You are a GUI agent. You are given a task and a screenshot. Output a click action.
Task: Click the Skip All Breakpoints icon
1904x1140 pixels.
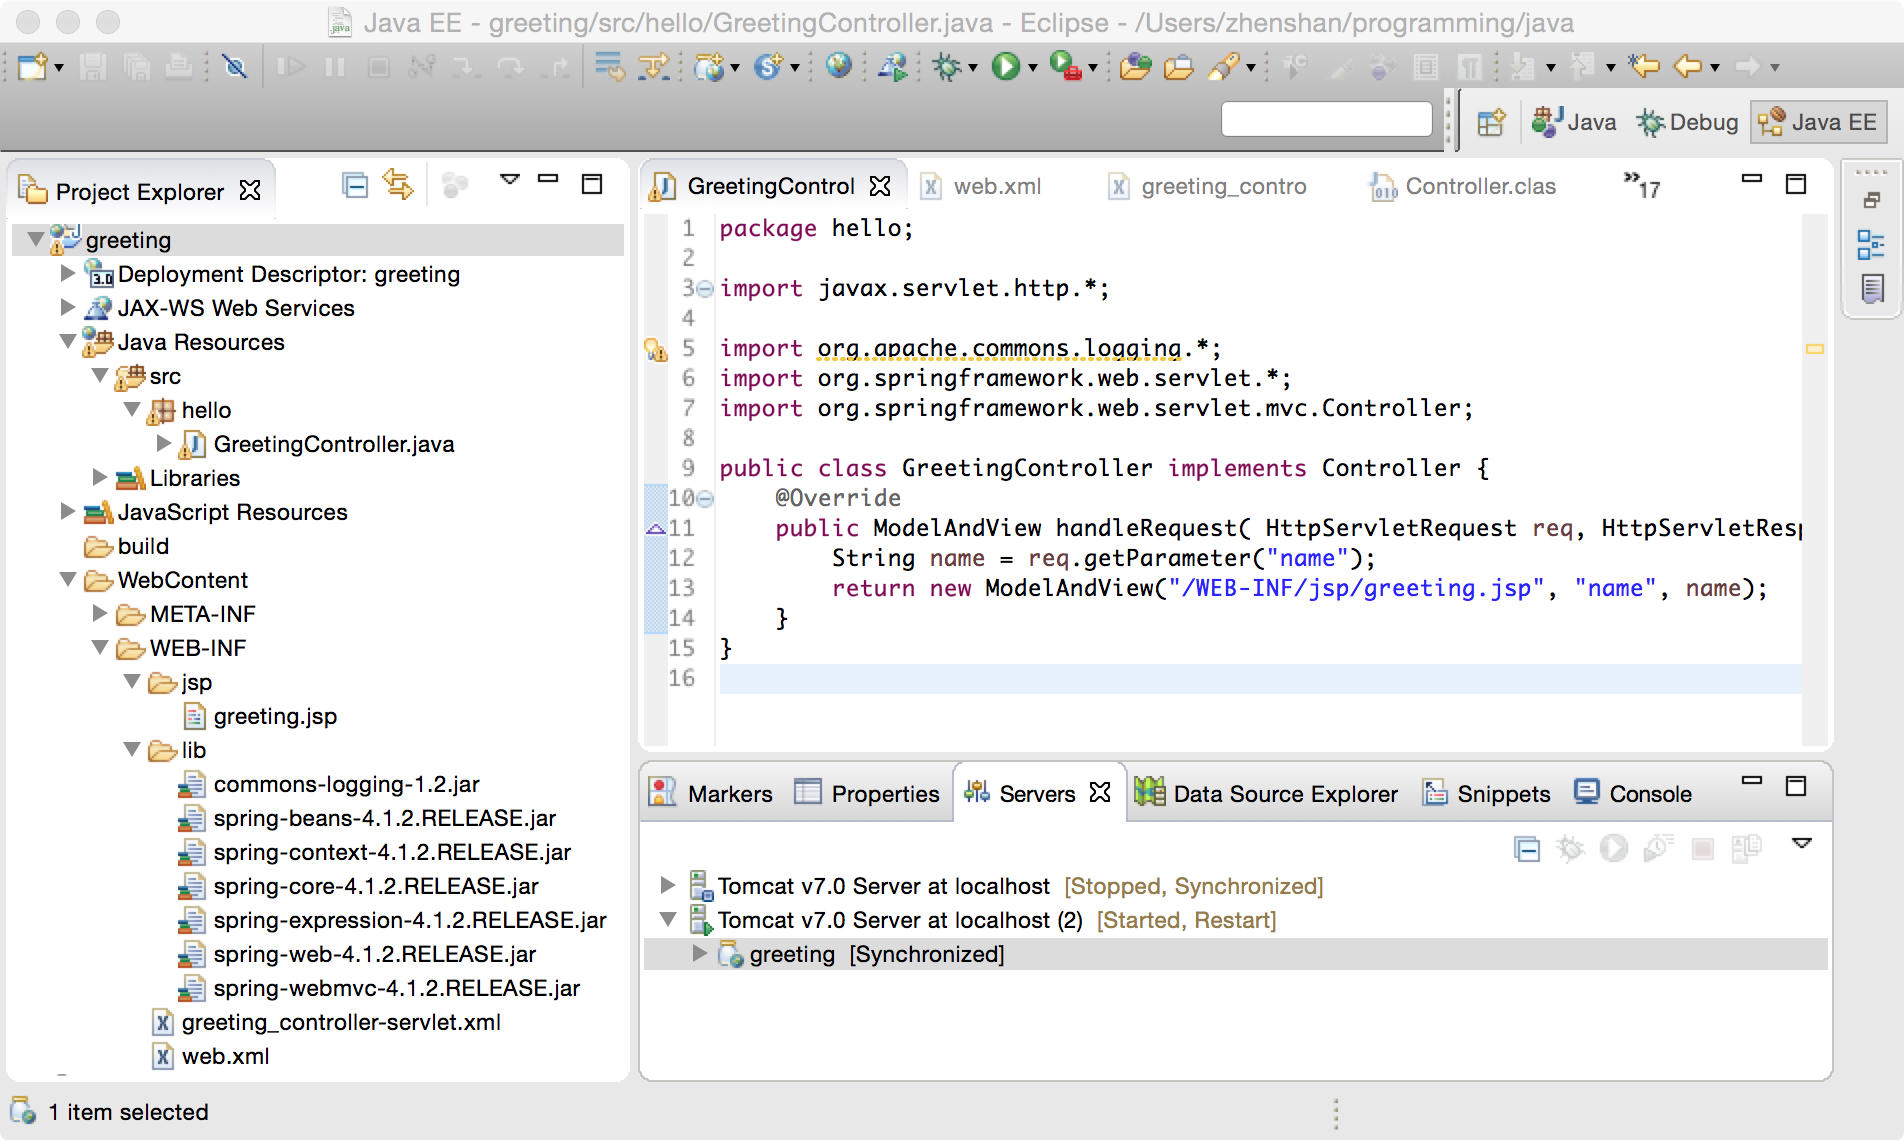pyautogui.click(x=235, y=67)
